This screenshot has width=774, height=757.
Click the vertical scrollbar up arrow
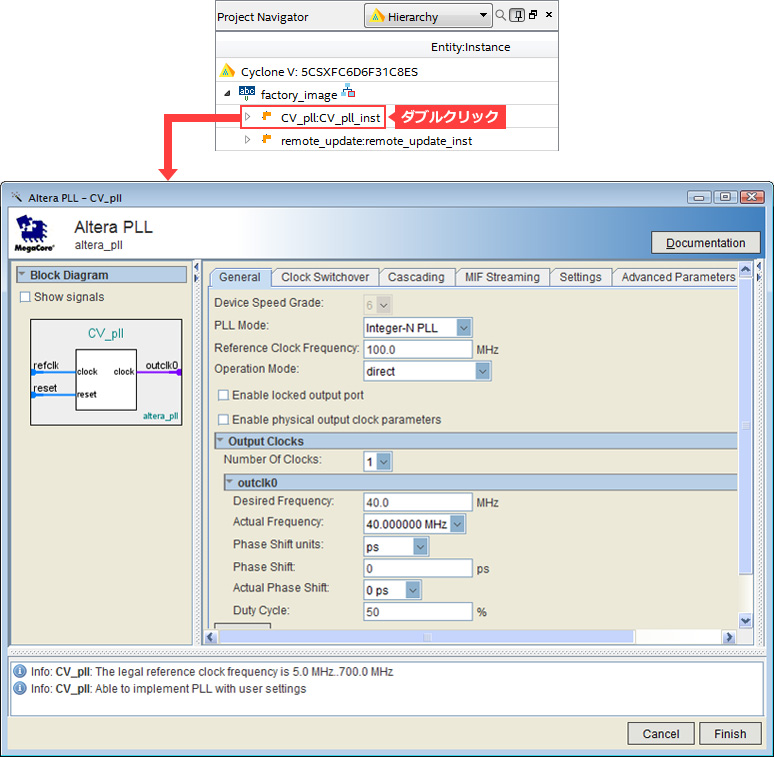(x=745, y=270)
